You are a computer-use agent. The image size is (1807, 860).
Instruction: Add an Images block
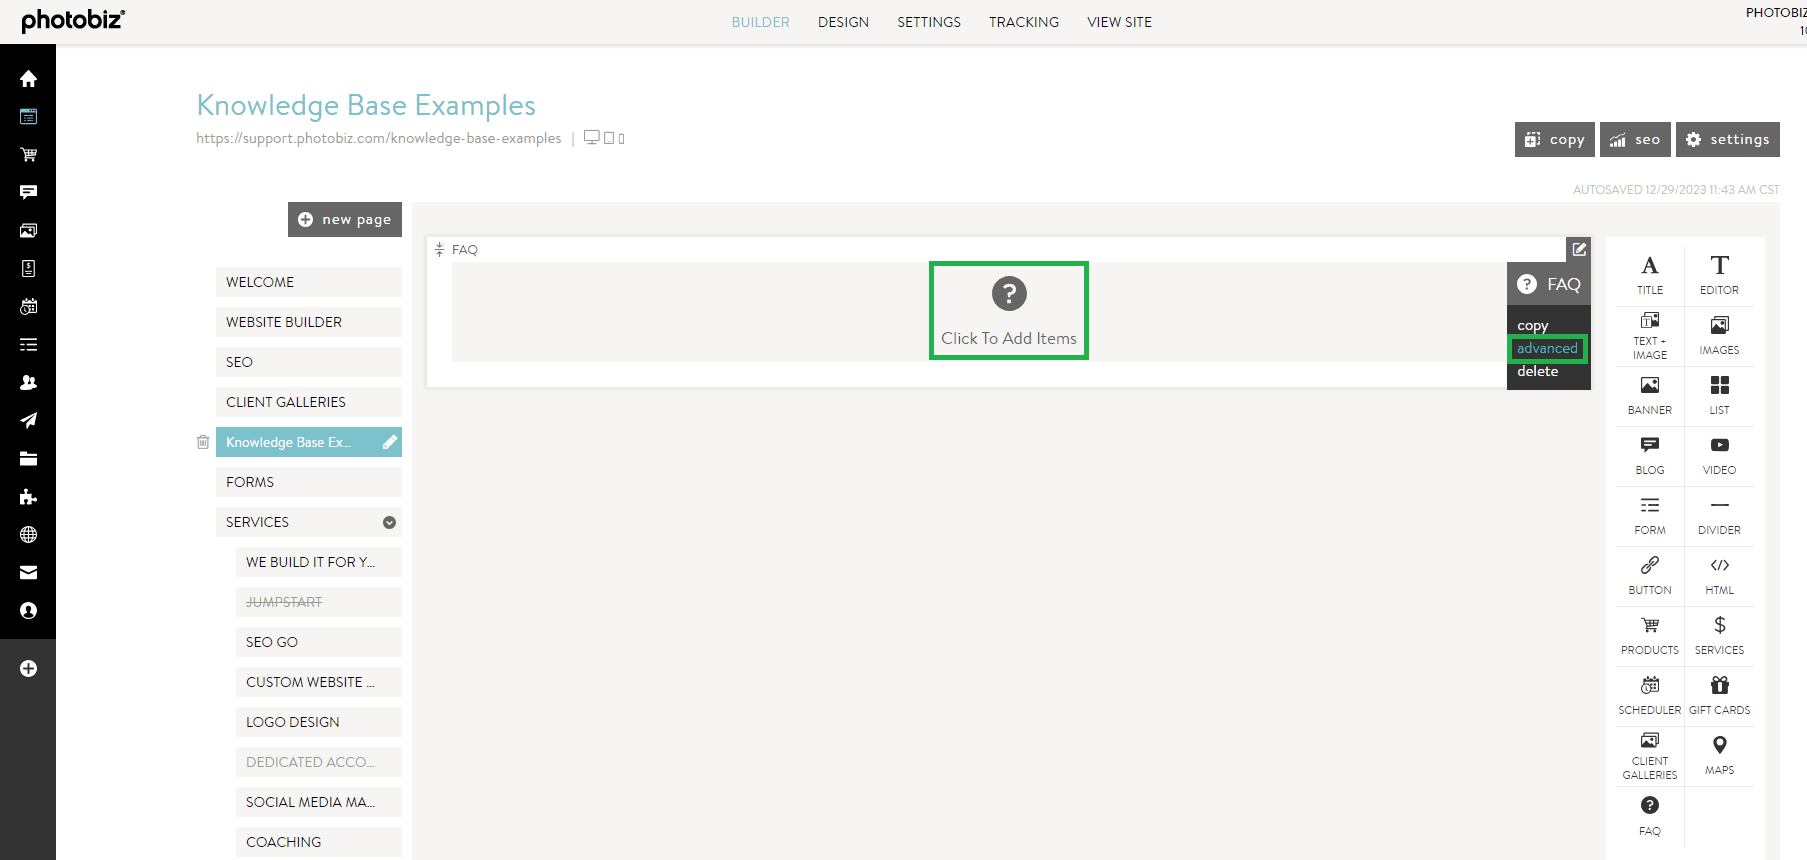click(1719, 335)
